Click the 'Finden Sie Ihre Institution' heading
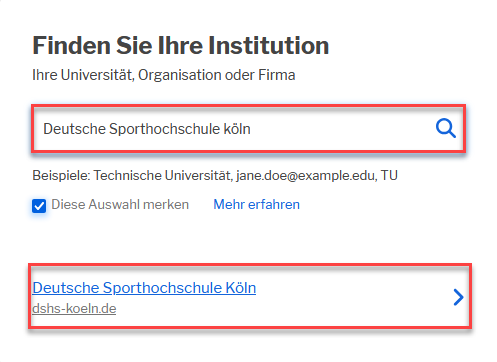This screenshot has width=497, height=362. [181, 45]
